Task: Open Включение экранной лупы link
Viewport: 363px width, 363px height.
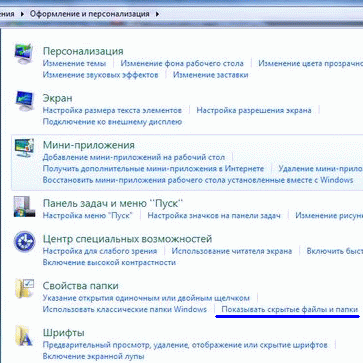Action: pyautogui.click(x=93, y=356)
